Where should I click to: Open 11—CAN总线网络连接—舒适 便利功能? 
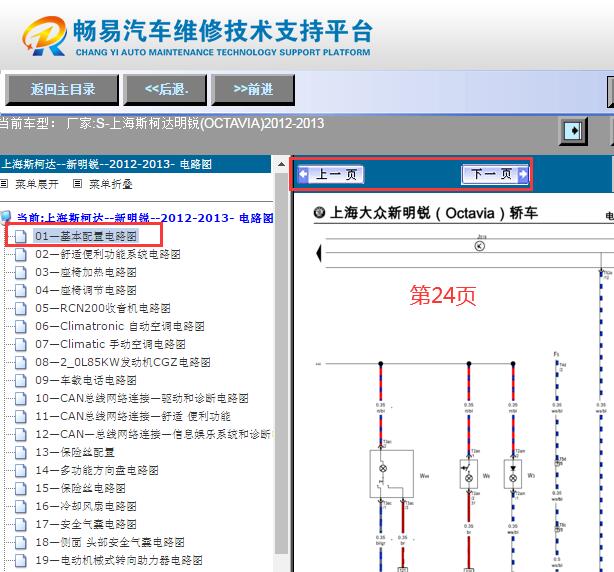tap(133, 416)
